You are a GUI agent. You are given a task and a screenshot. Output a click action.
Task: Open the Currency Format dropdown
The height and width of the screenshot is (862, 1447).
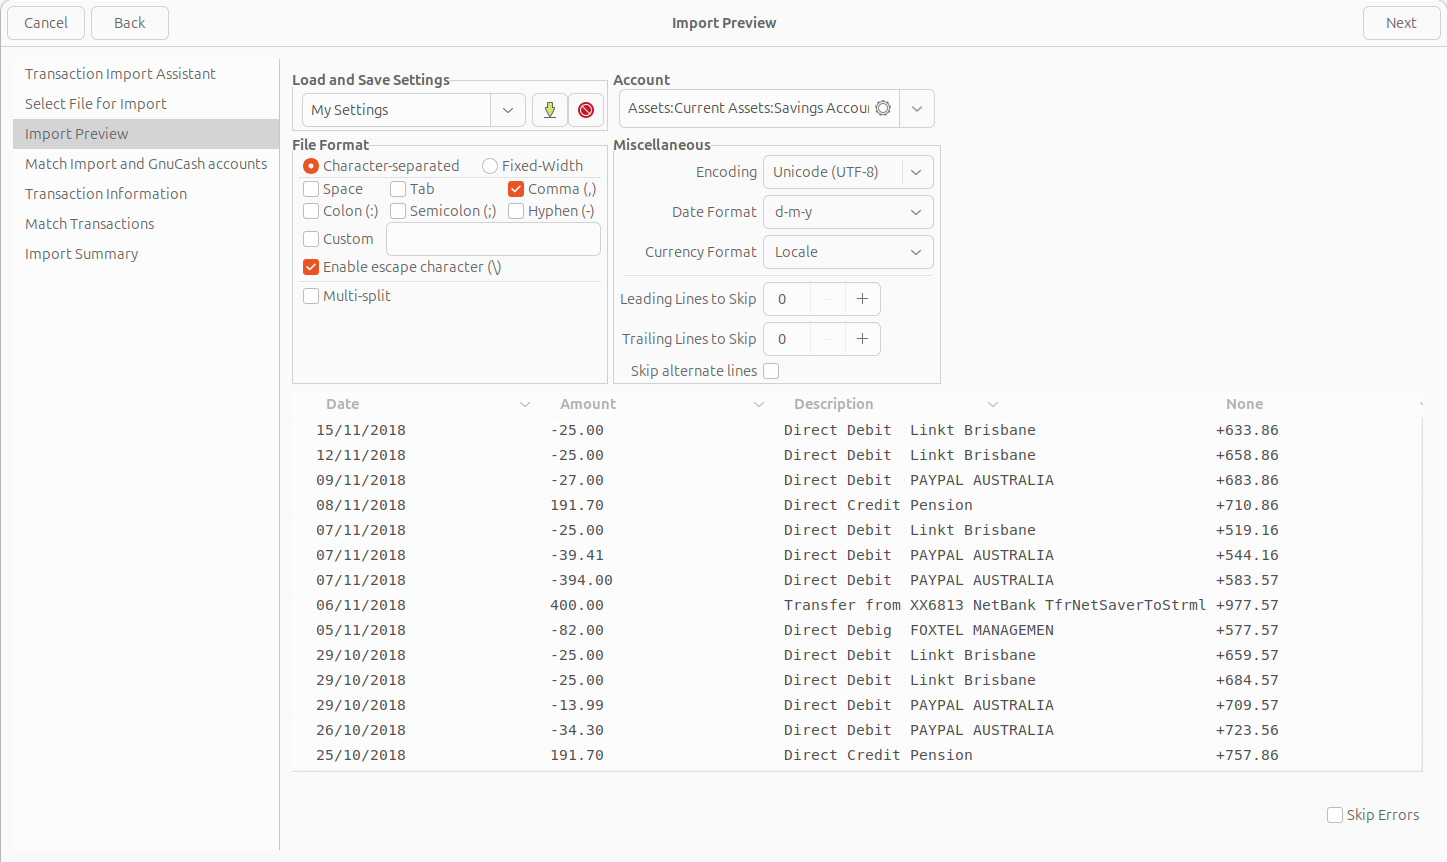coord(848,252)
